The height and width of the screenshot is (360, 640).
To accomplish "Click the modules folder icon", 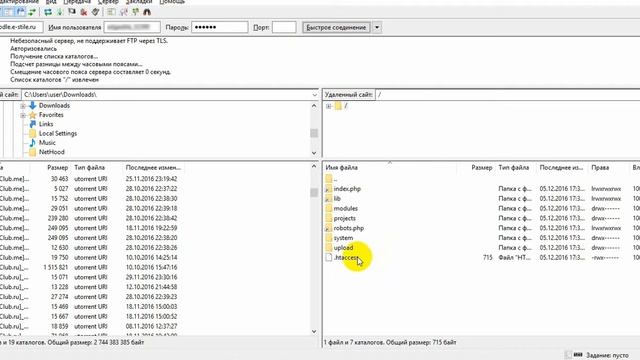I will click(x=329, y=208).
